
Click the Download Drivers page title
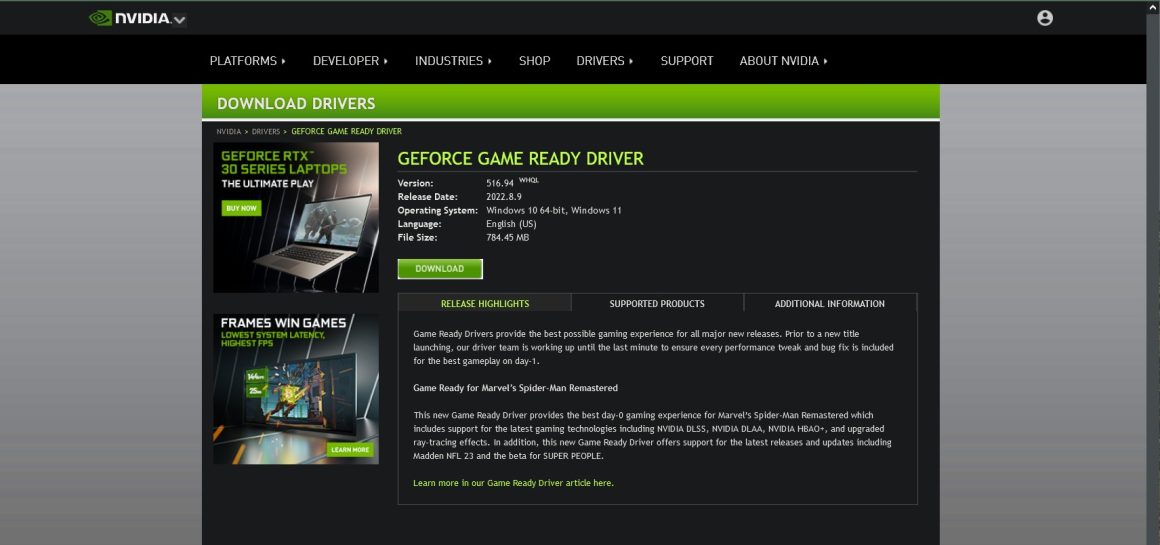tap(296, 104)
